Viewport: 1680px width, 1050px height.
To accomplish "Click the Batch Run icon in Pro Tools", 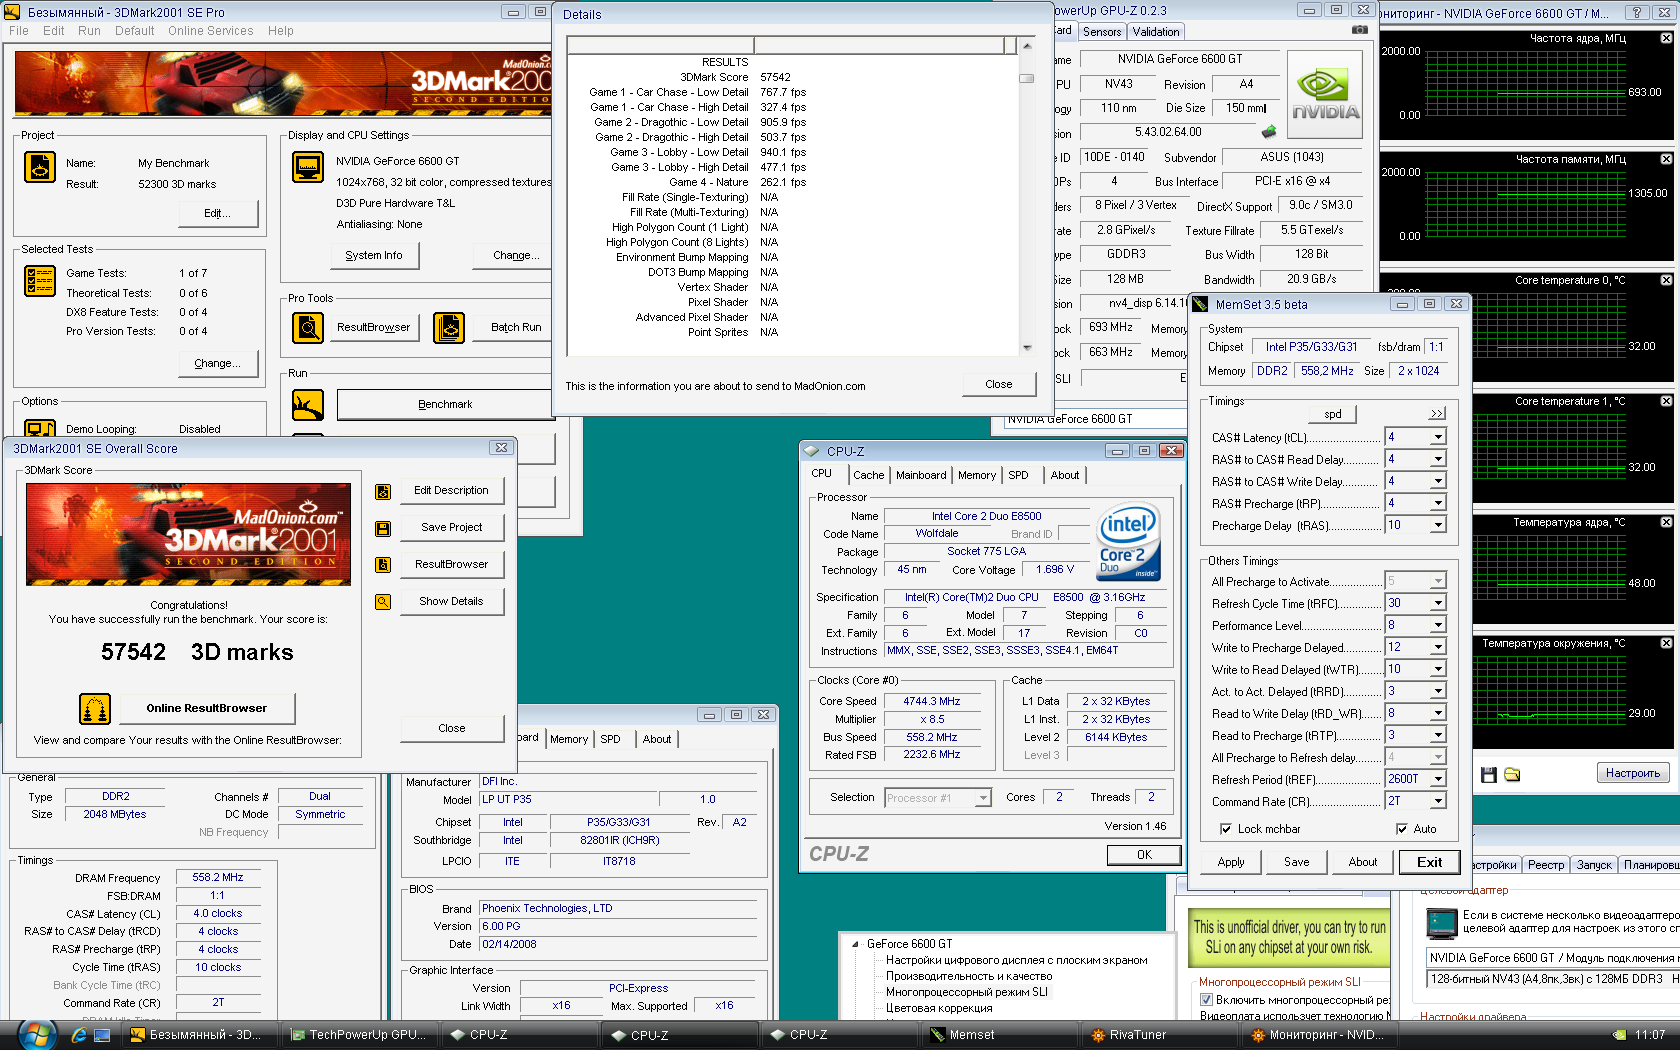I will 449,327.
